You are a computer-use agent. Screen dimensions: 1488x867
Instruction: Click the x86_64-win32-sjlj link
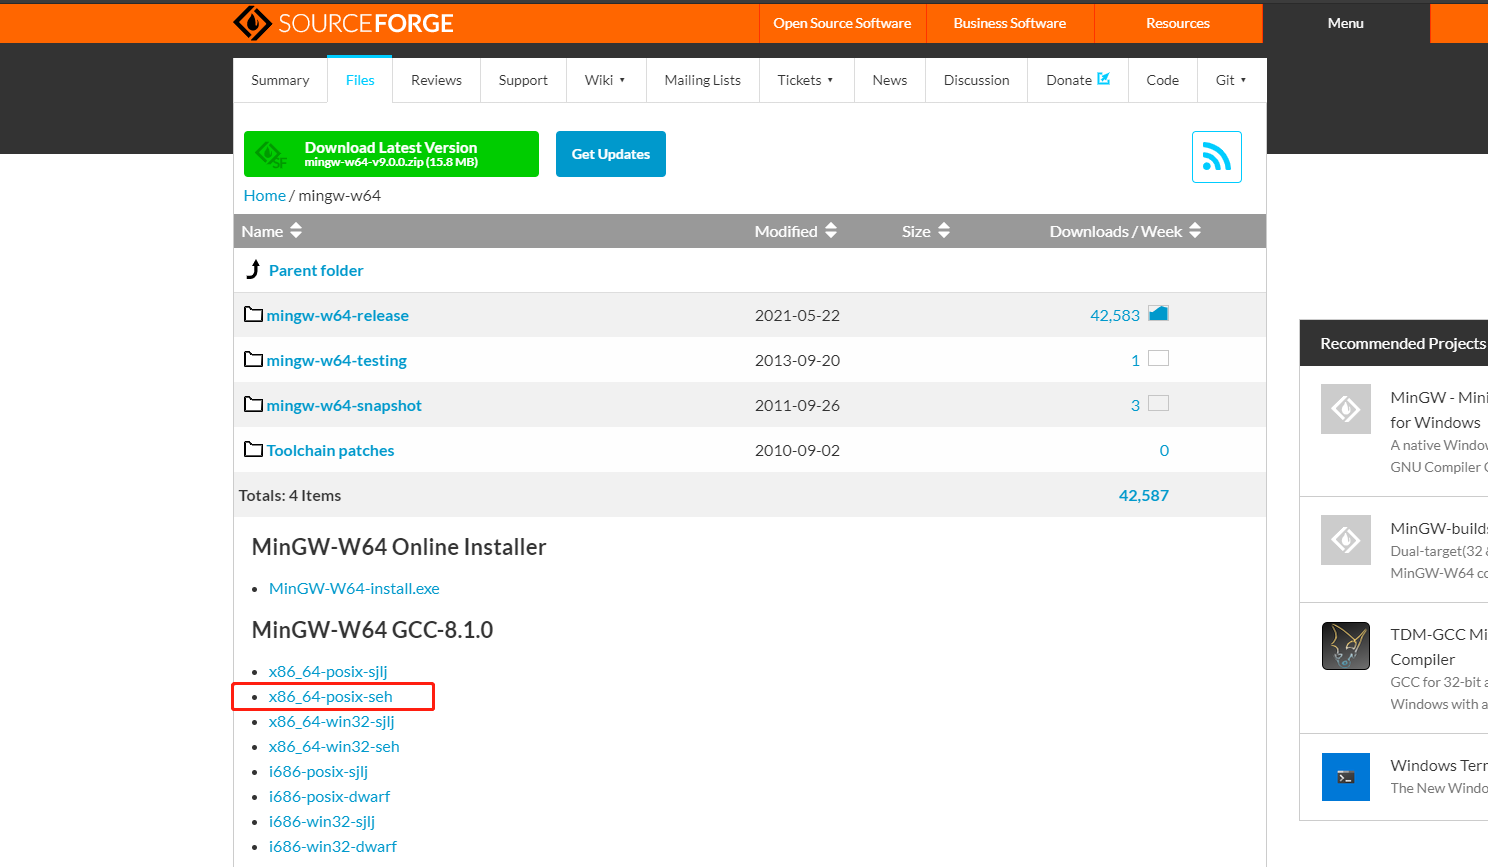tap(332, 721)
